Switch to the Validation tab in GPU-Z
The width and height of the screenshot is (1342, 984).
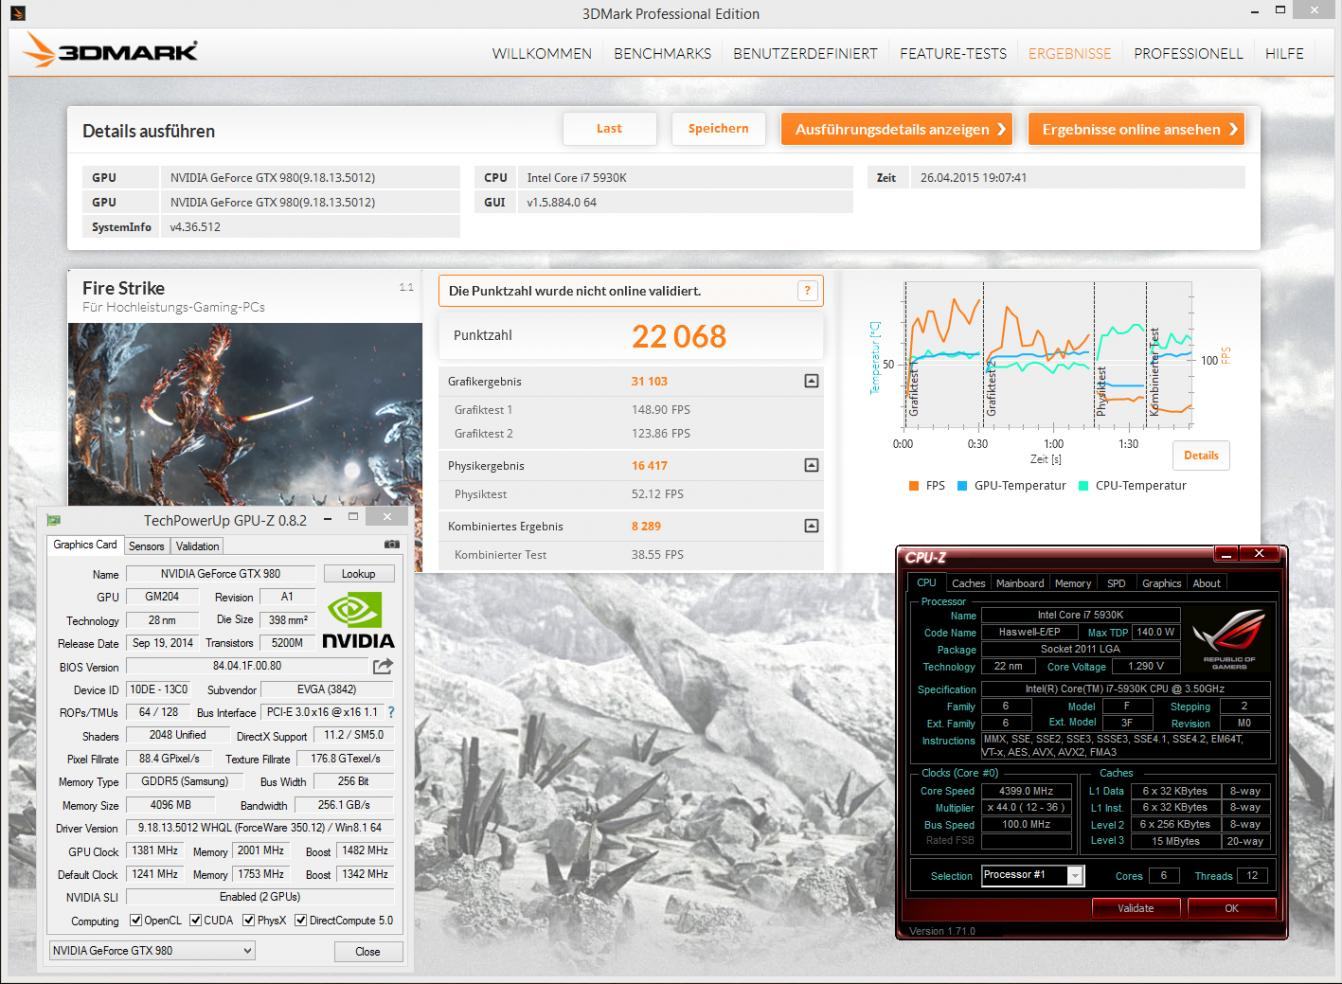coord(197,546)
